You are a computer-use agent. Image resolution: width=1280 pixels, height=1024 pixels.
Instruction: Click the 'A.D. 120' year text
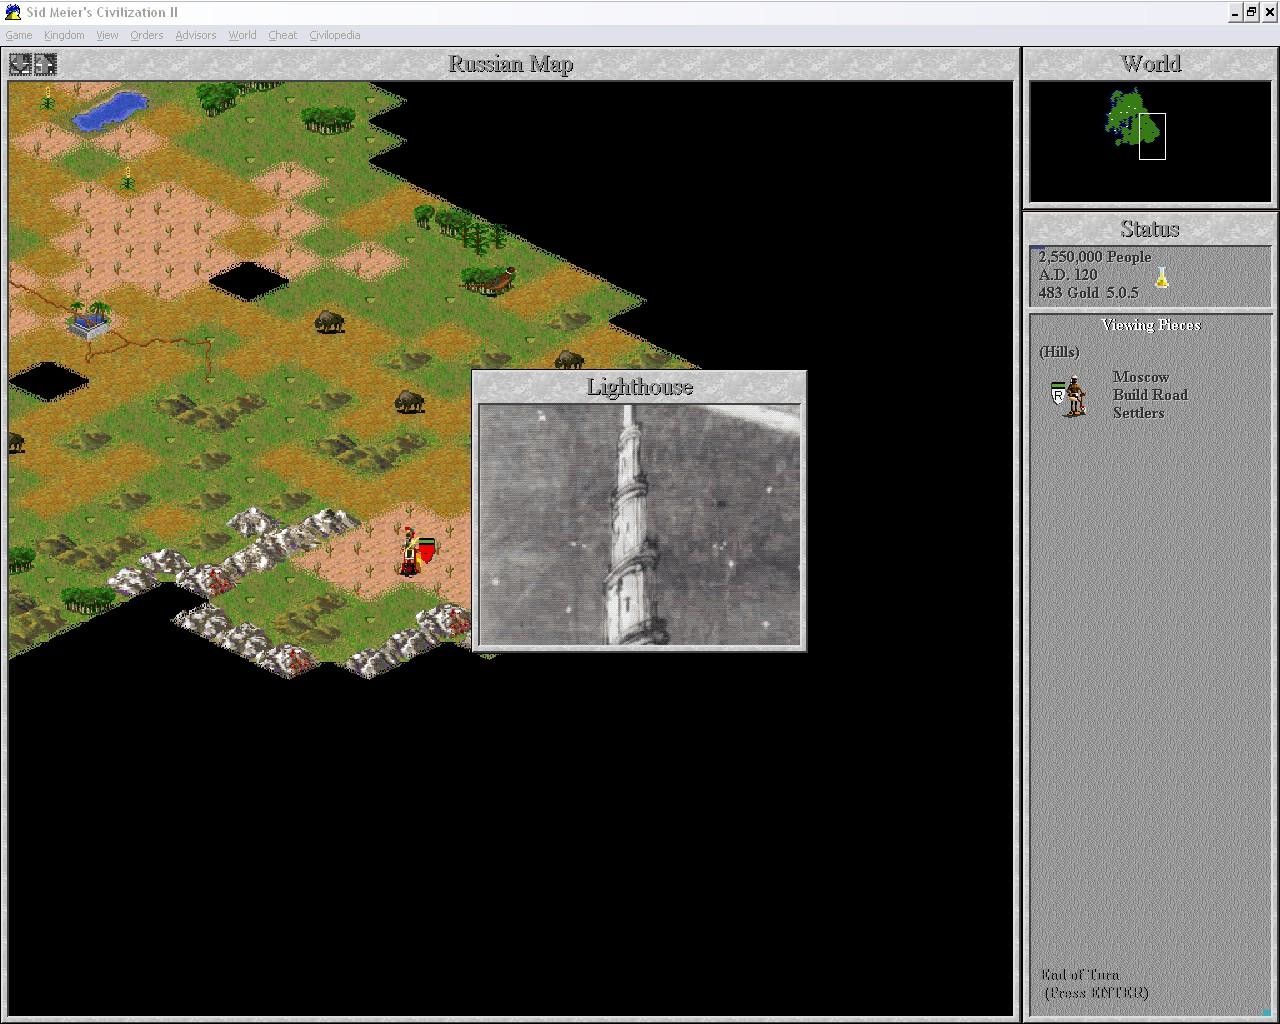click(x=1068, y=275)
